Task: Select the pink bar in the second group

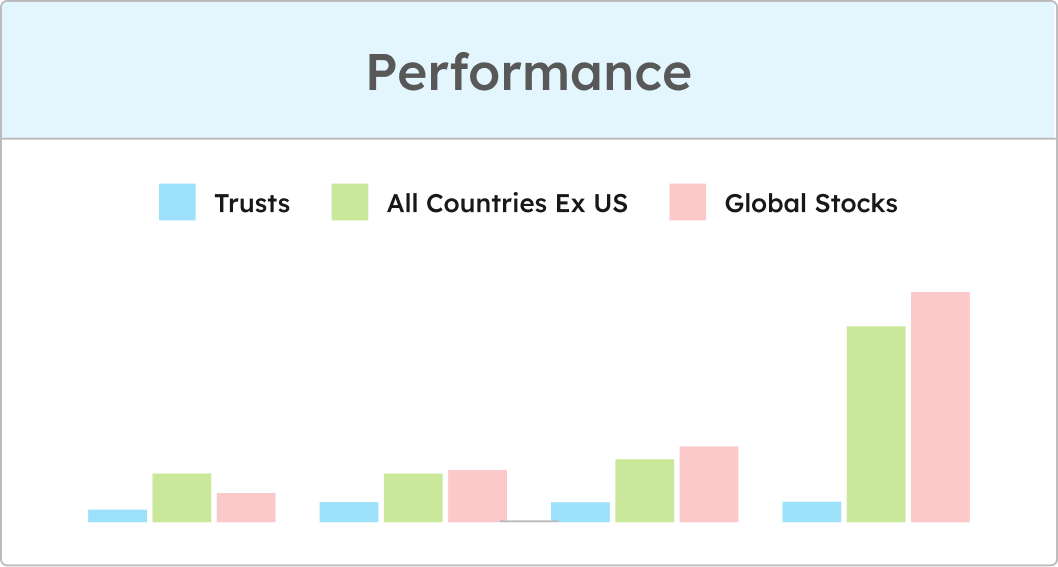Action: 477,496
